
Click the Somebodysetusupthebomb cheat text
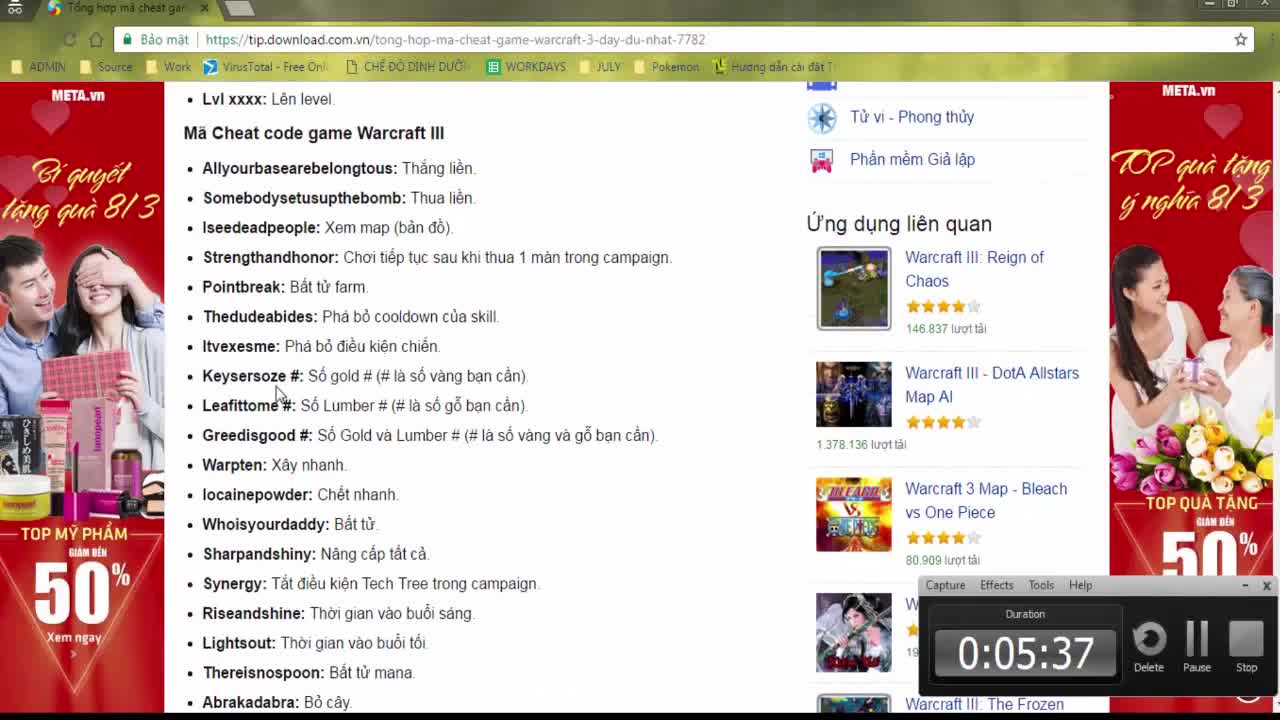coord(304,198)
